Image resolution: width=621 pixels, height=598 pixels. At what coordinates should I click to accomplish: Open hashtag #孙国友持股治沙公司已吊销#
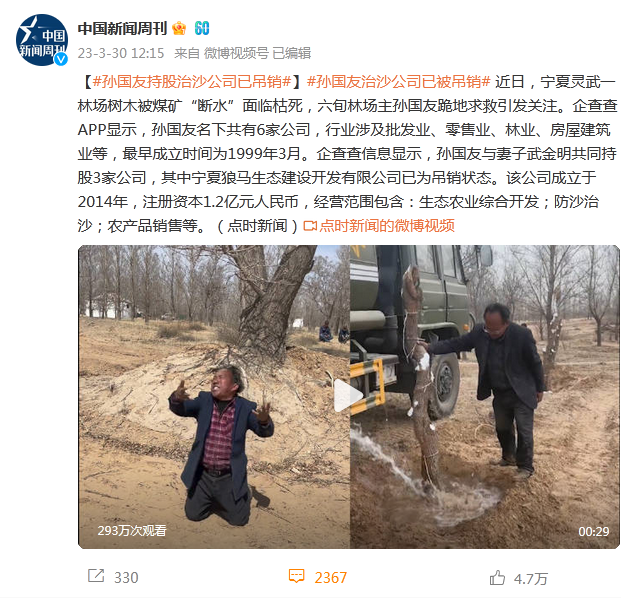192,82
